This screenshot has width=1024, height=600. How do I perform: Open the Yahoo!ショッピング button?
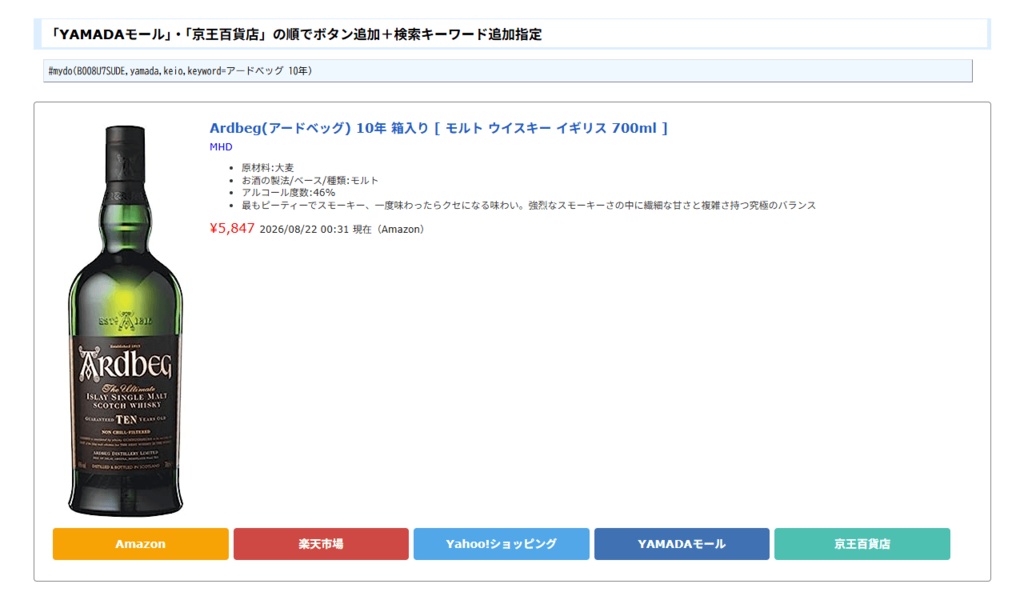point(501,544)
